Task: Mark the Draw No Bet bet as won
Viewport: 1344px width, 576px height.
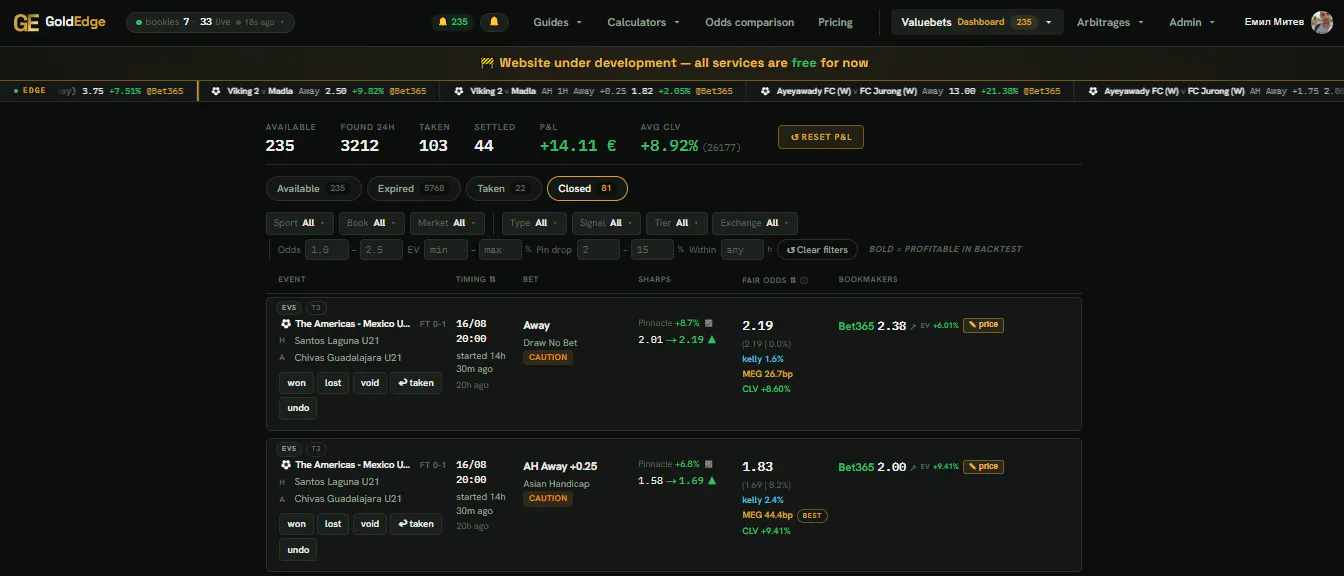Action: pos(297,382)
